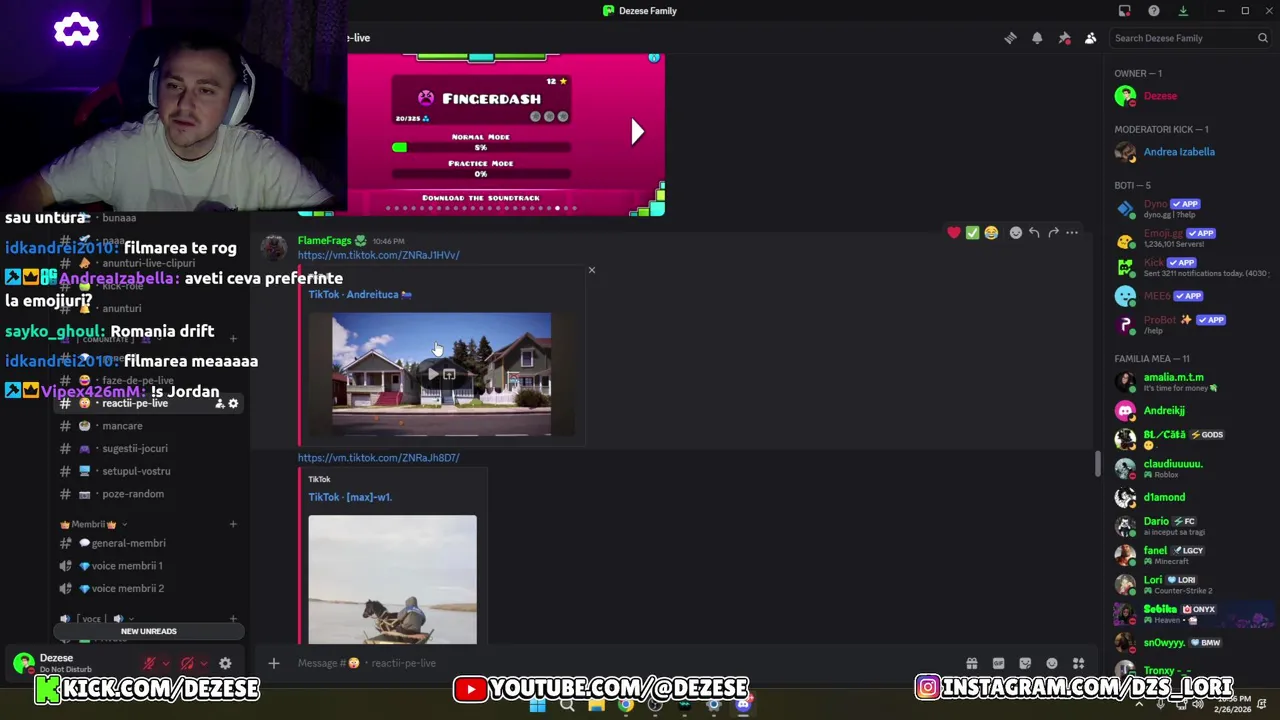Open the poze-random channel

[133, 494]
